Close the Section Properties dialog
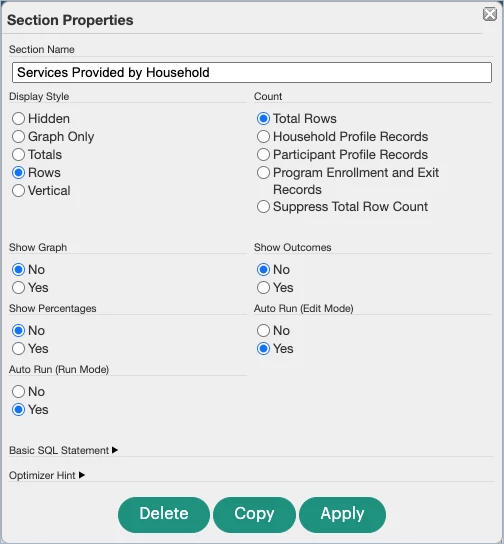 490,14
